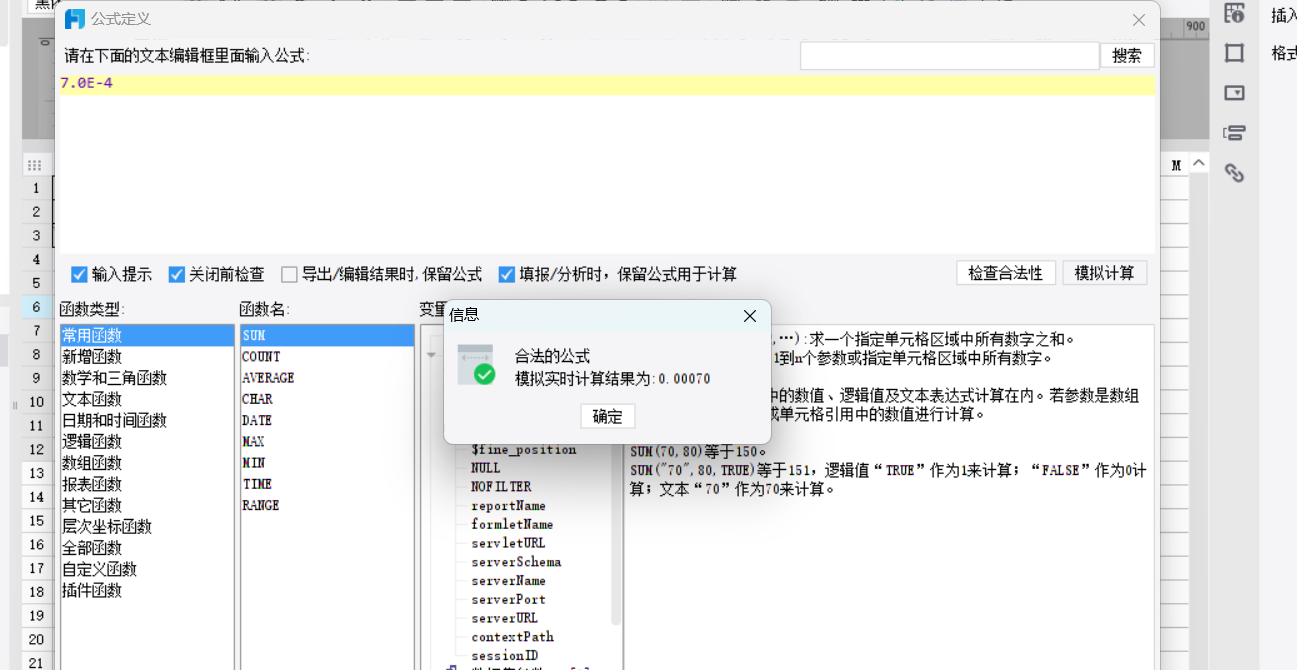This screenshot has width=1297, height=670.
Task: Open the cell attributes panel icon
Action: point(1235,14)
